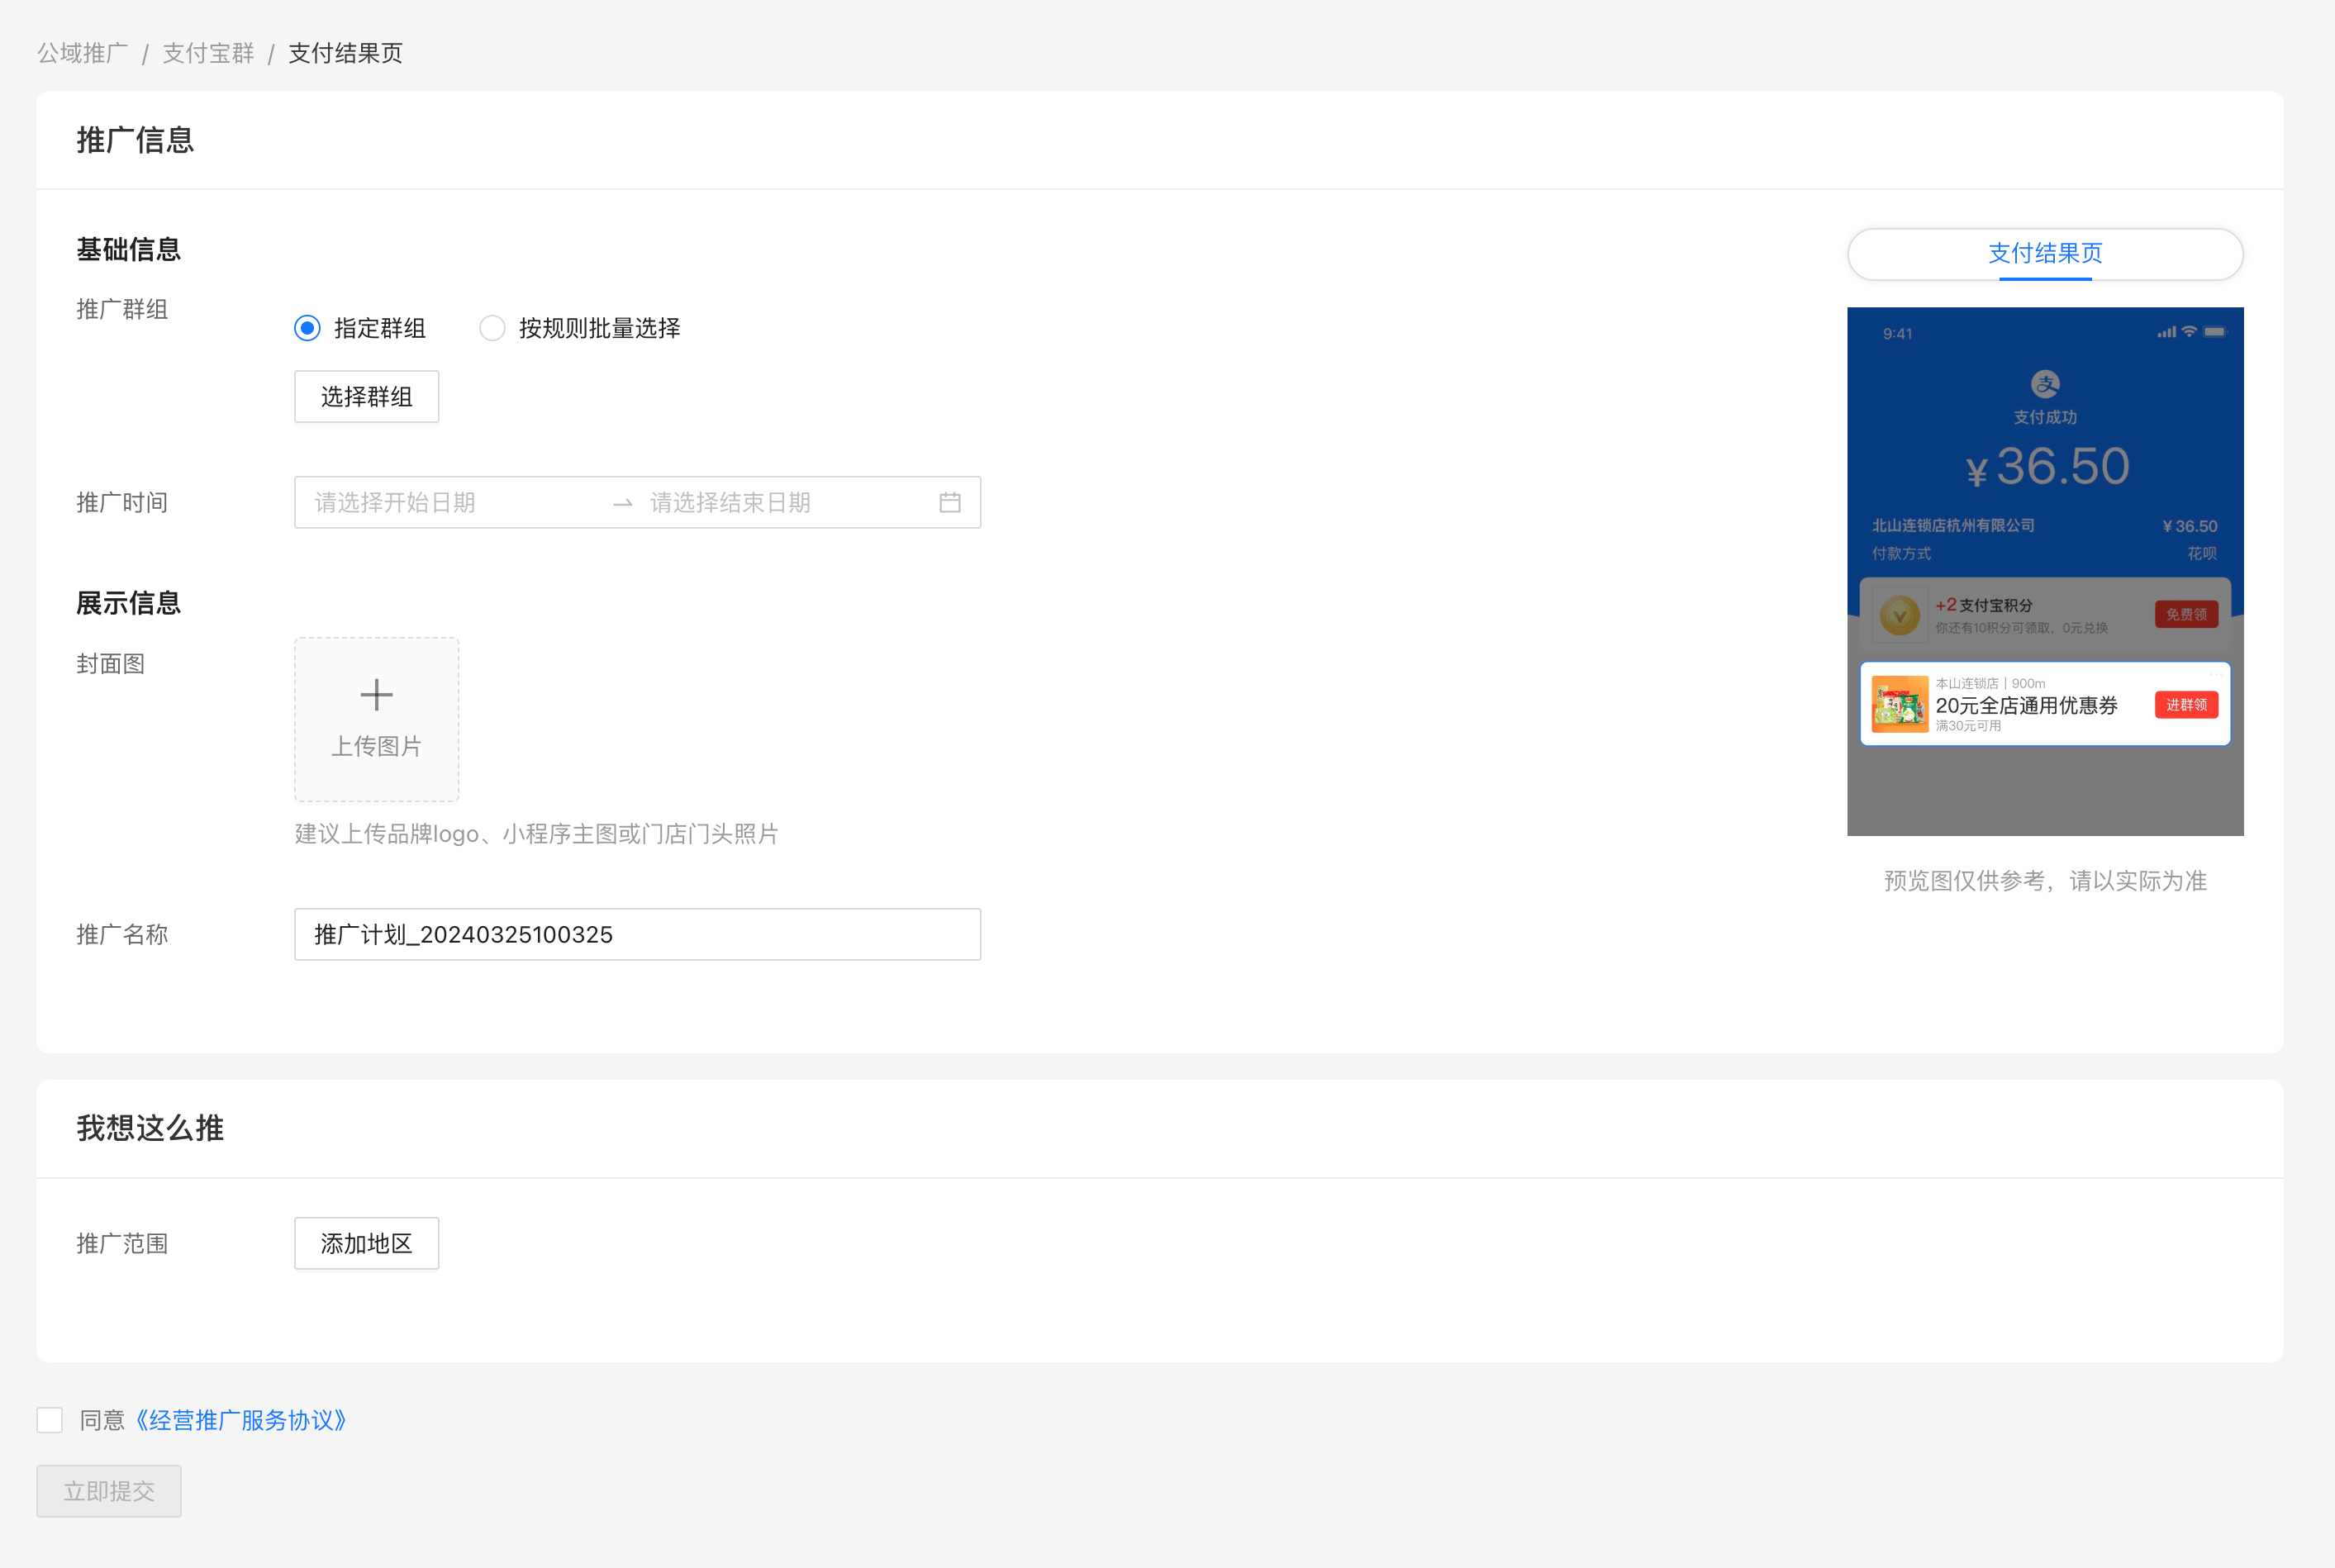This screenshot has width=2335, height=1568.
Task: Go to 公域推广 in the breadcrumb
Action: 83,53
